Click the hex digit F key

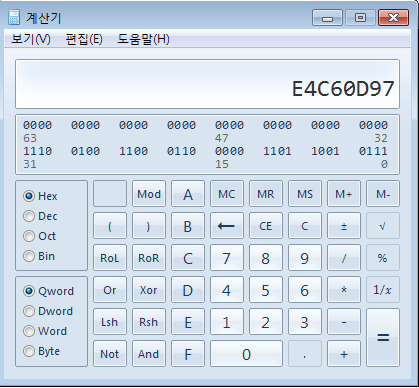[188, 354]
